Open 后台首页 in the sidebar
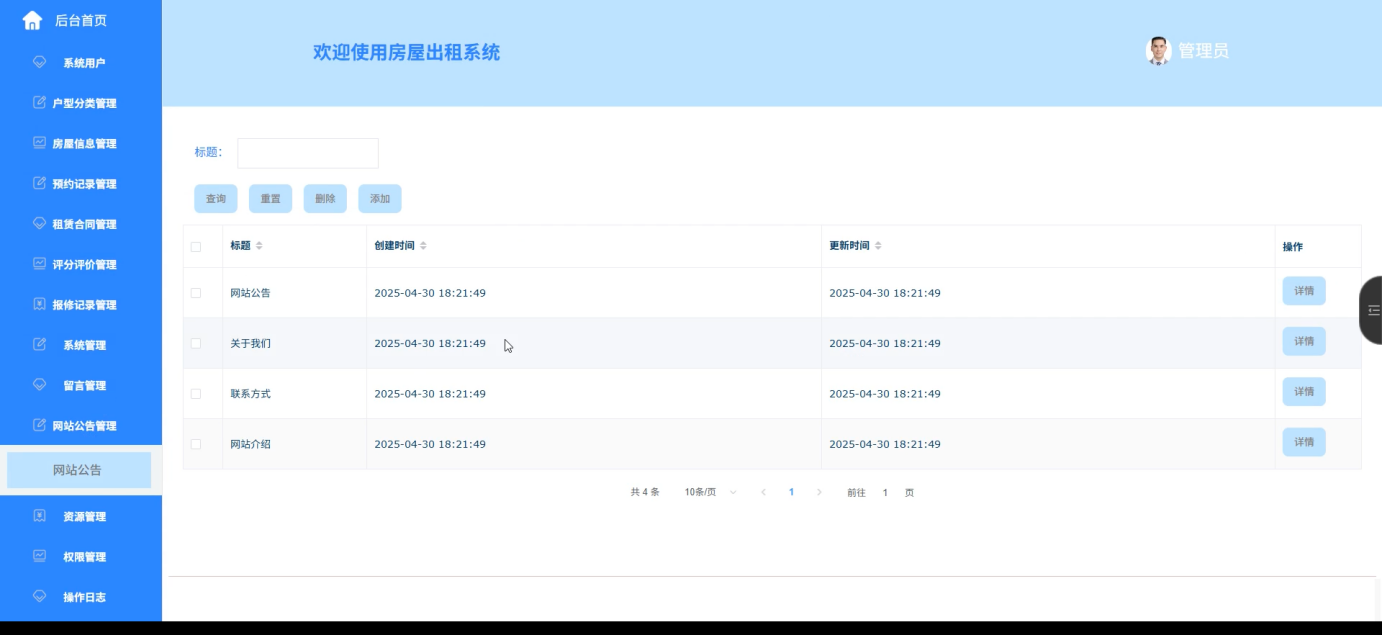The height and width of the screenshot is (635, 1382). click(x=81, y=20)
